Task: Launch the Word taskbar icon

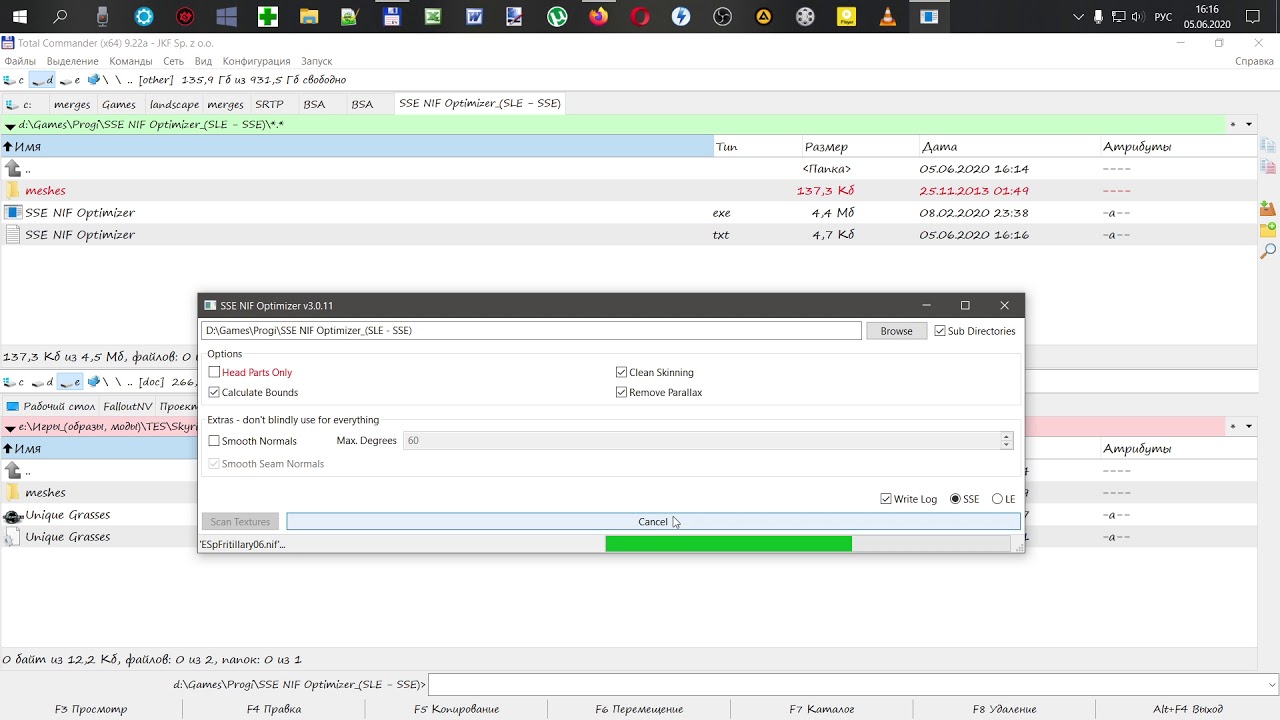Action: 474,17
